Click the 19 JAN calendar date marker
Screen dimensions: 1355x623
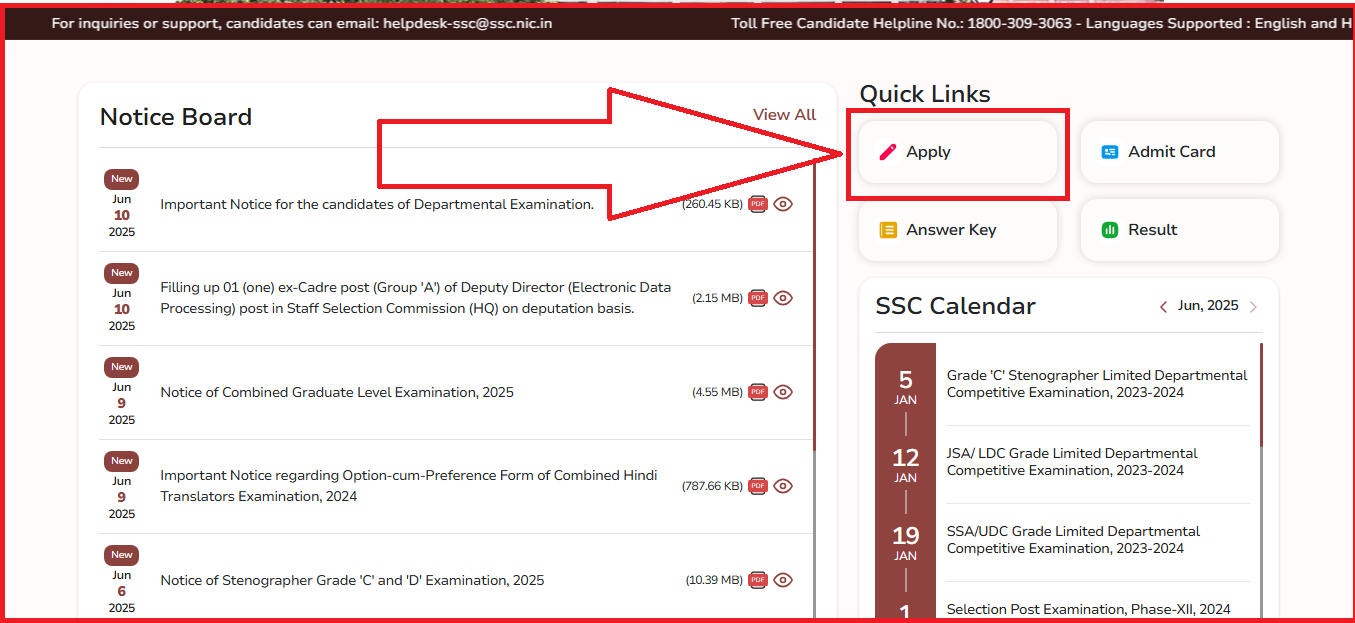tap(905, 542)
